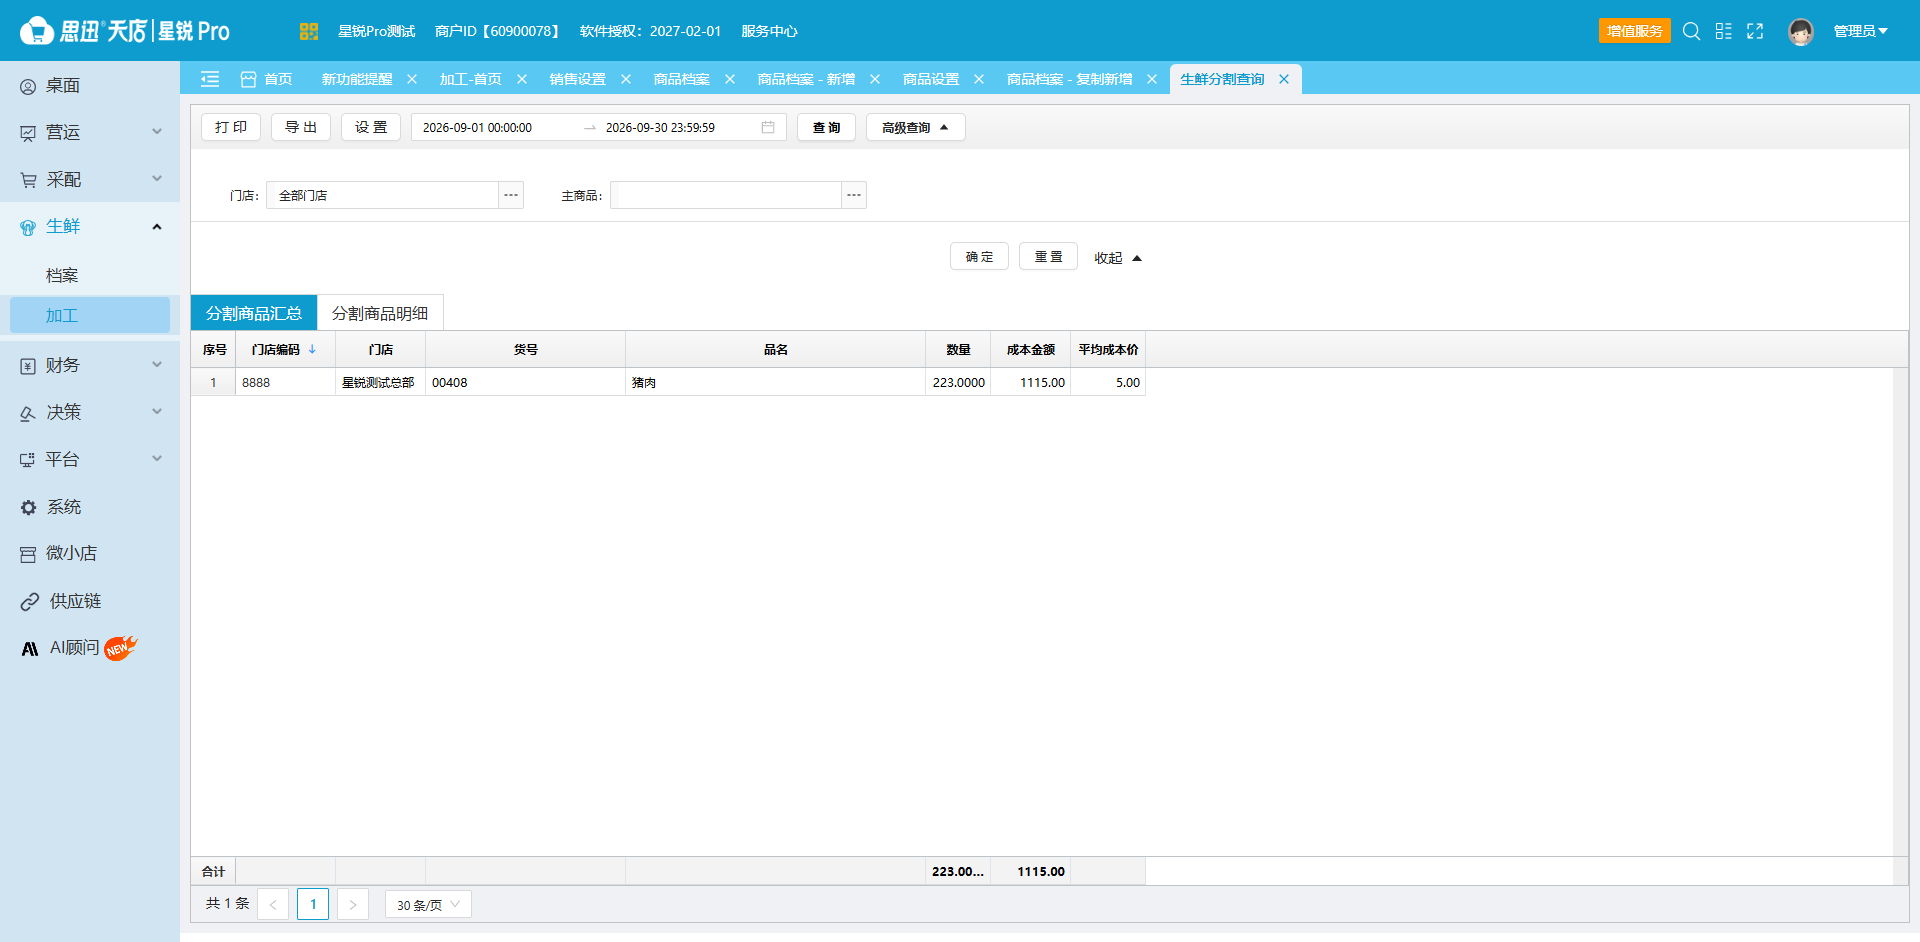1920x942 pixels.
Task: Open the 30 条/页 page size dropdown
Action: point(428,904)
